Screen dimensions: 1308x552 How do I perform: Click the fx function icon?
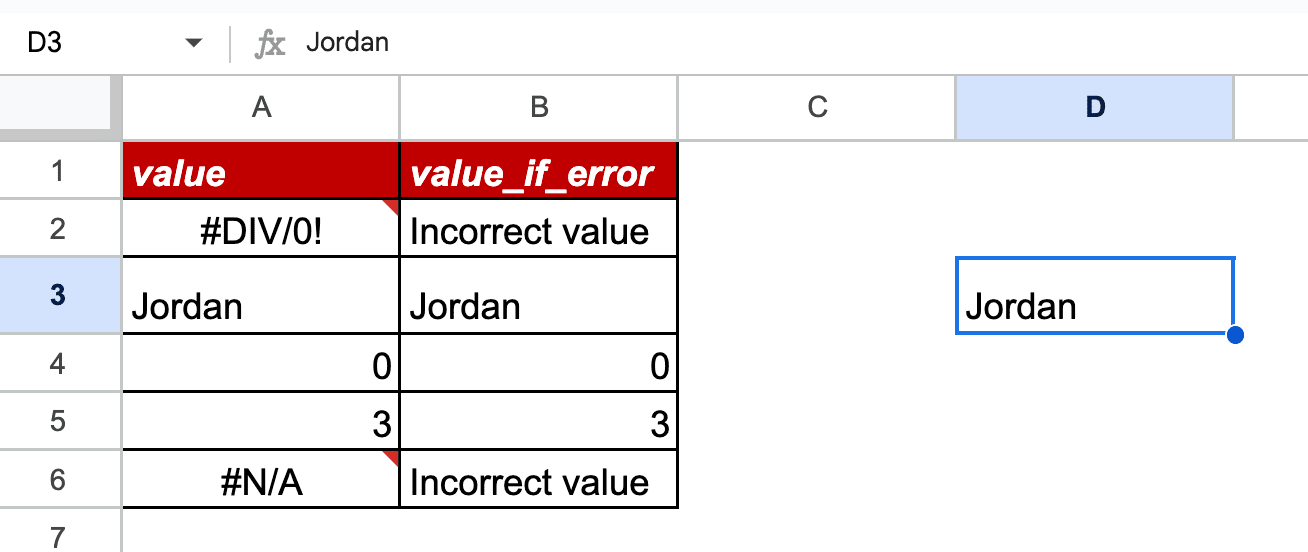coord(270,43)
